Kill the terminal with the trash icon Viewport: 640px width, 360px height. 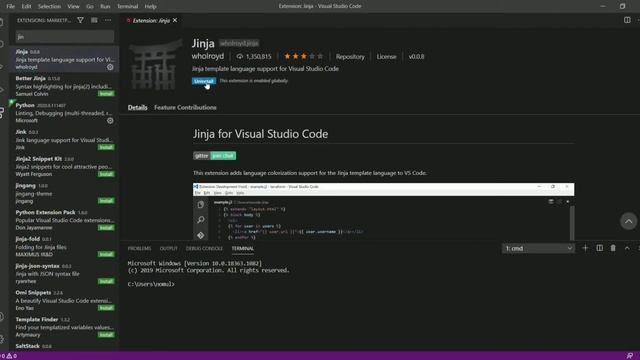click(x=613, y=248)
